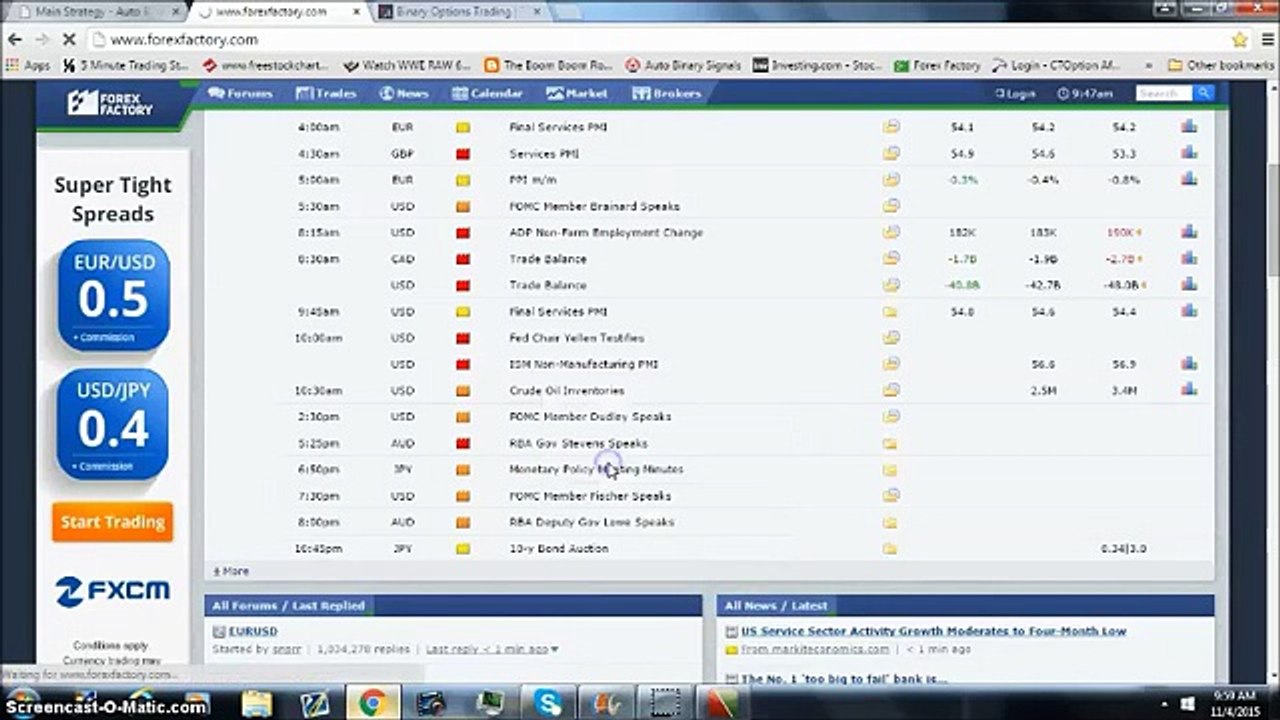The height and width of the screenshot is (720, 1280).
Task: Go to the Trades section
Action: [326, 93]
